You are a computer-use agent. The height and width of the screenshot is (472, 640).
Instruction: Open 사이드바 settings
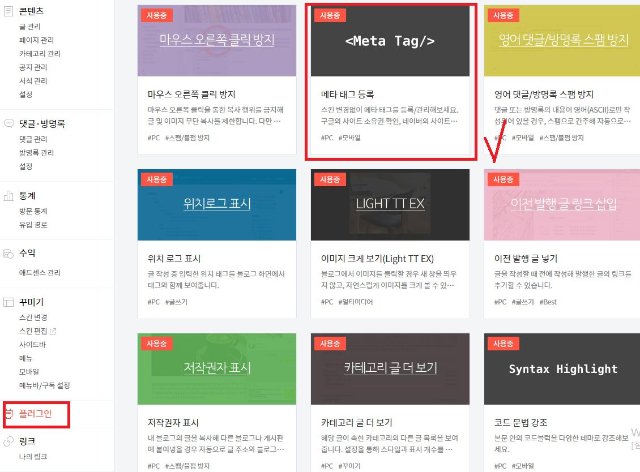pos(32,345)
